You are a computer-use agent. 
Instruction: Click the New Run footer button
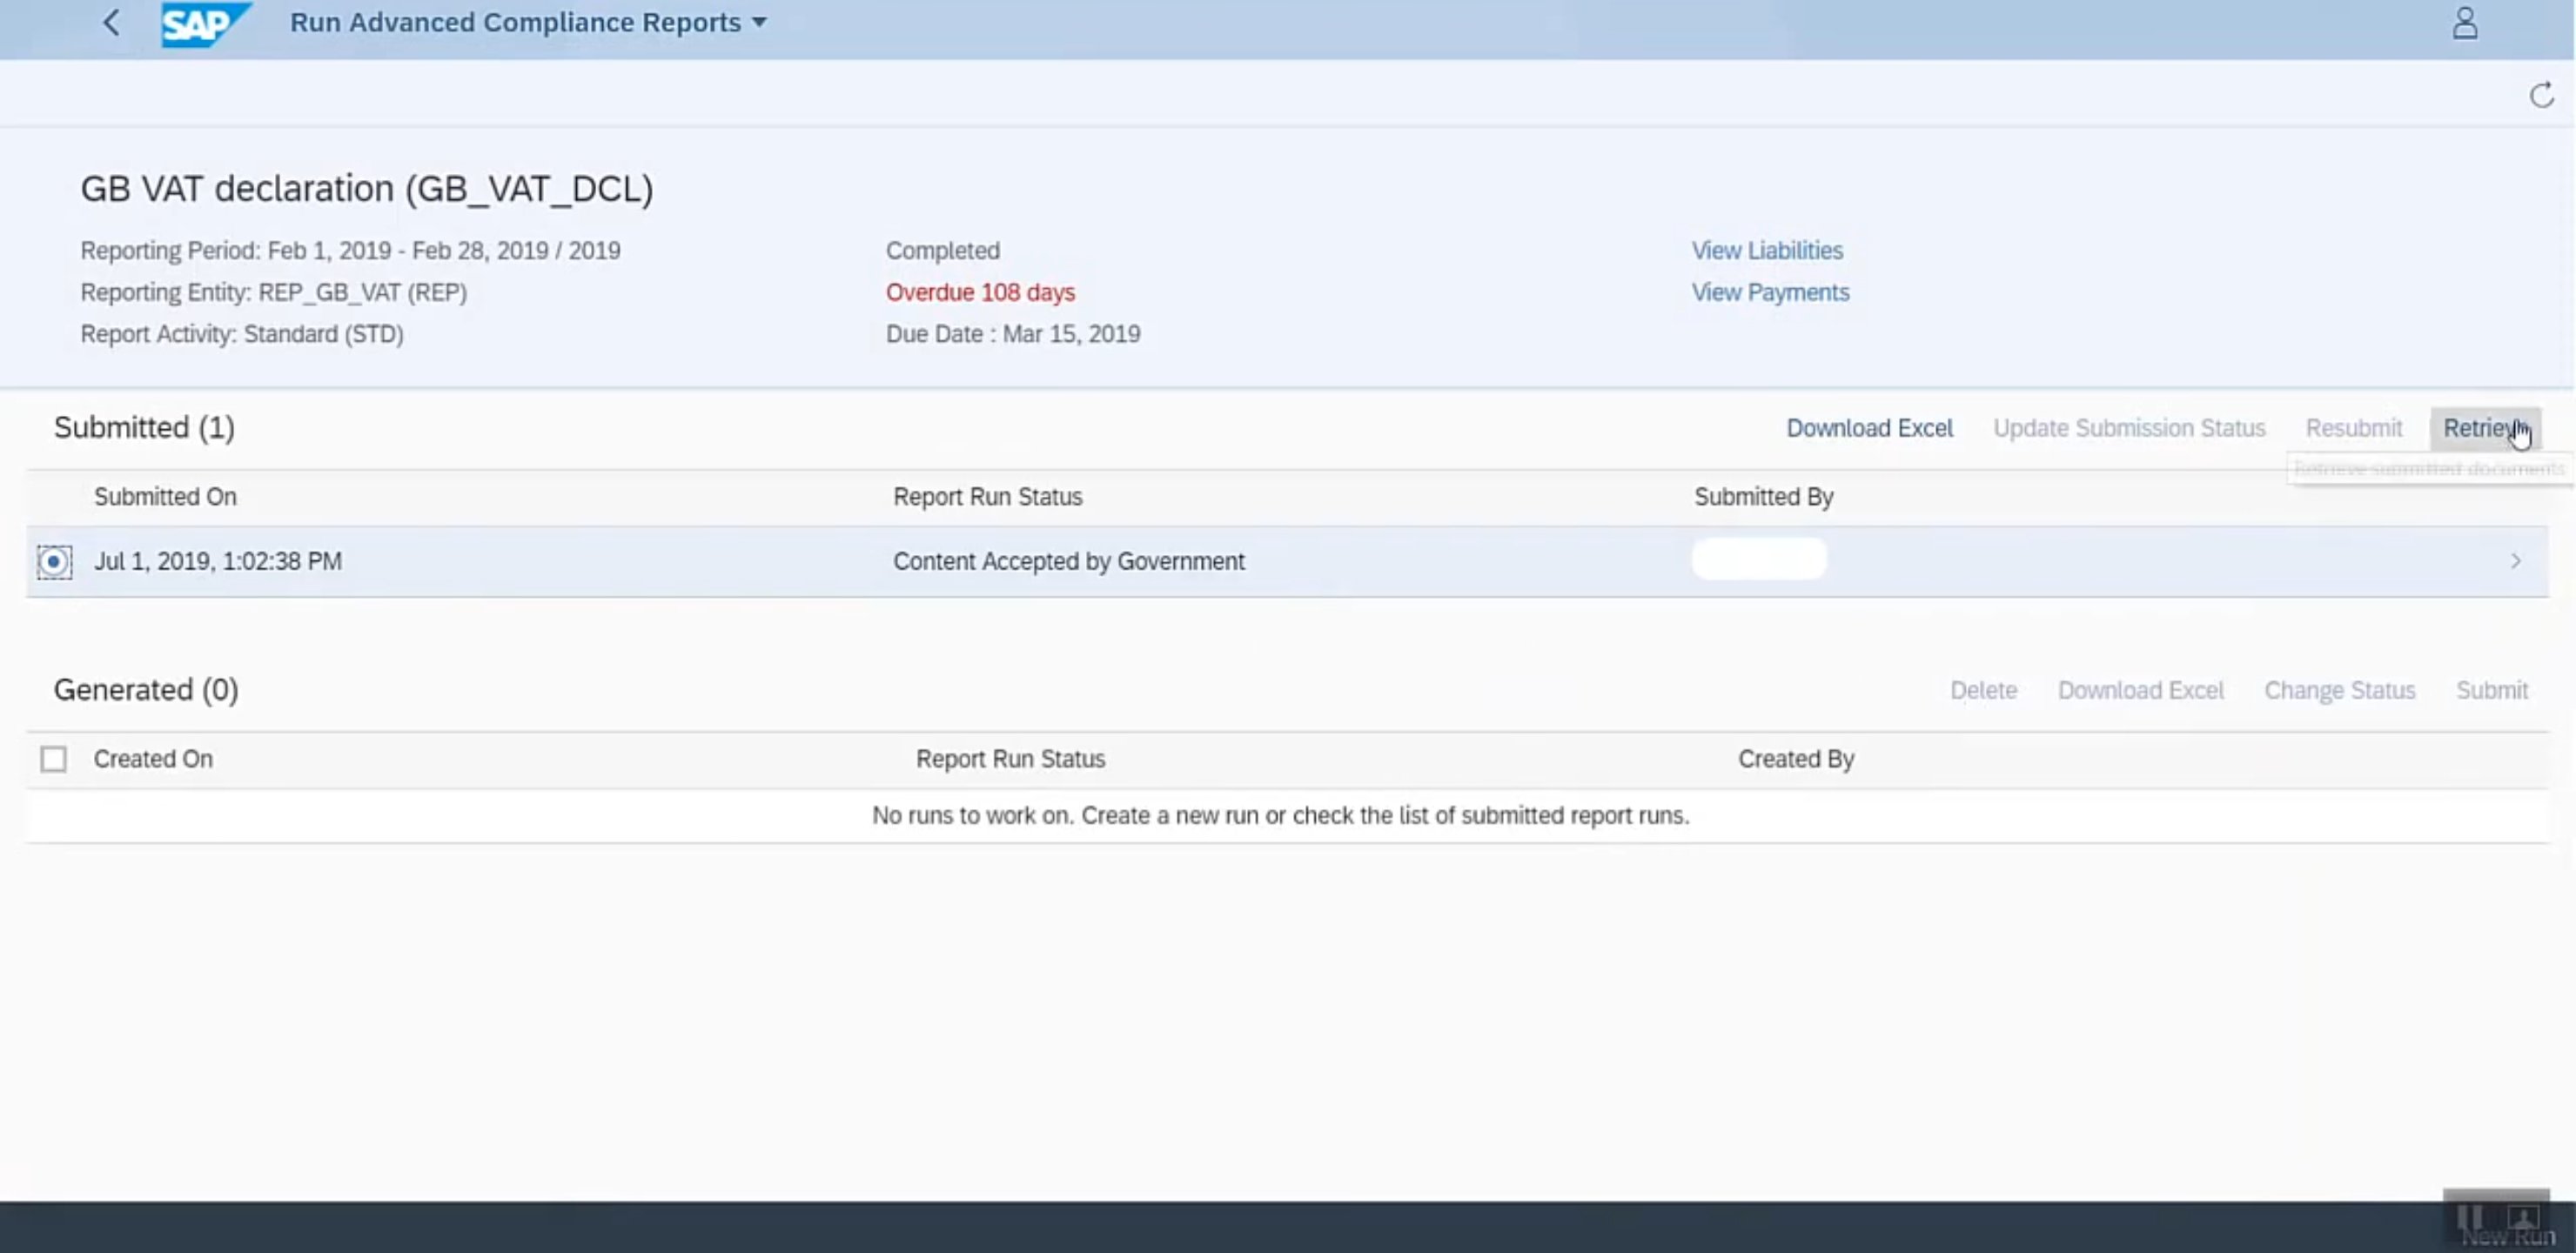(x=2507, y=1238)
